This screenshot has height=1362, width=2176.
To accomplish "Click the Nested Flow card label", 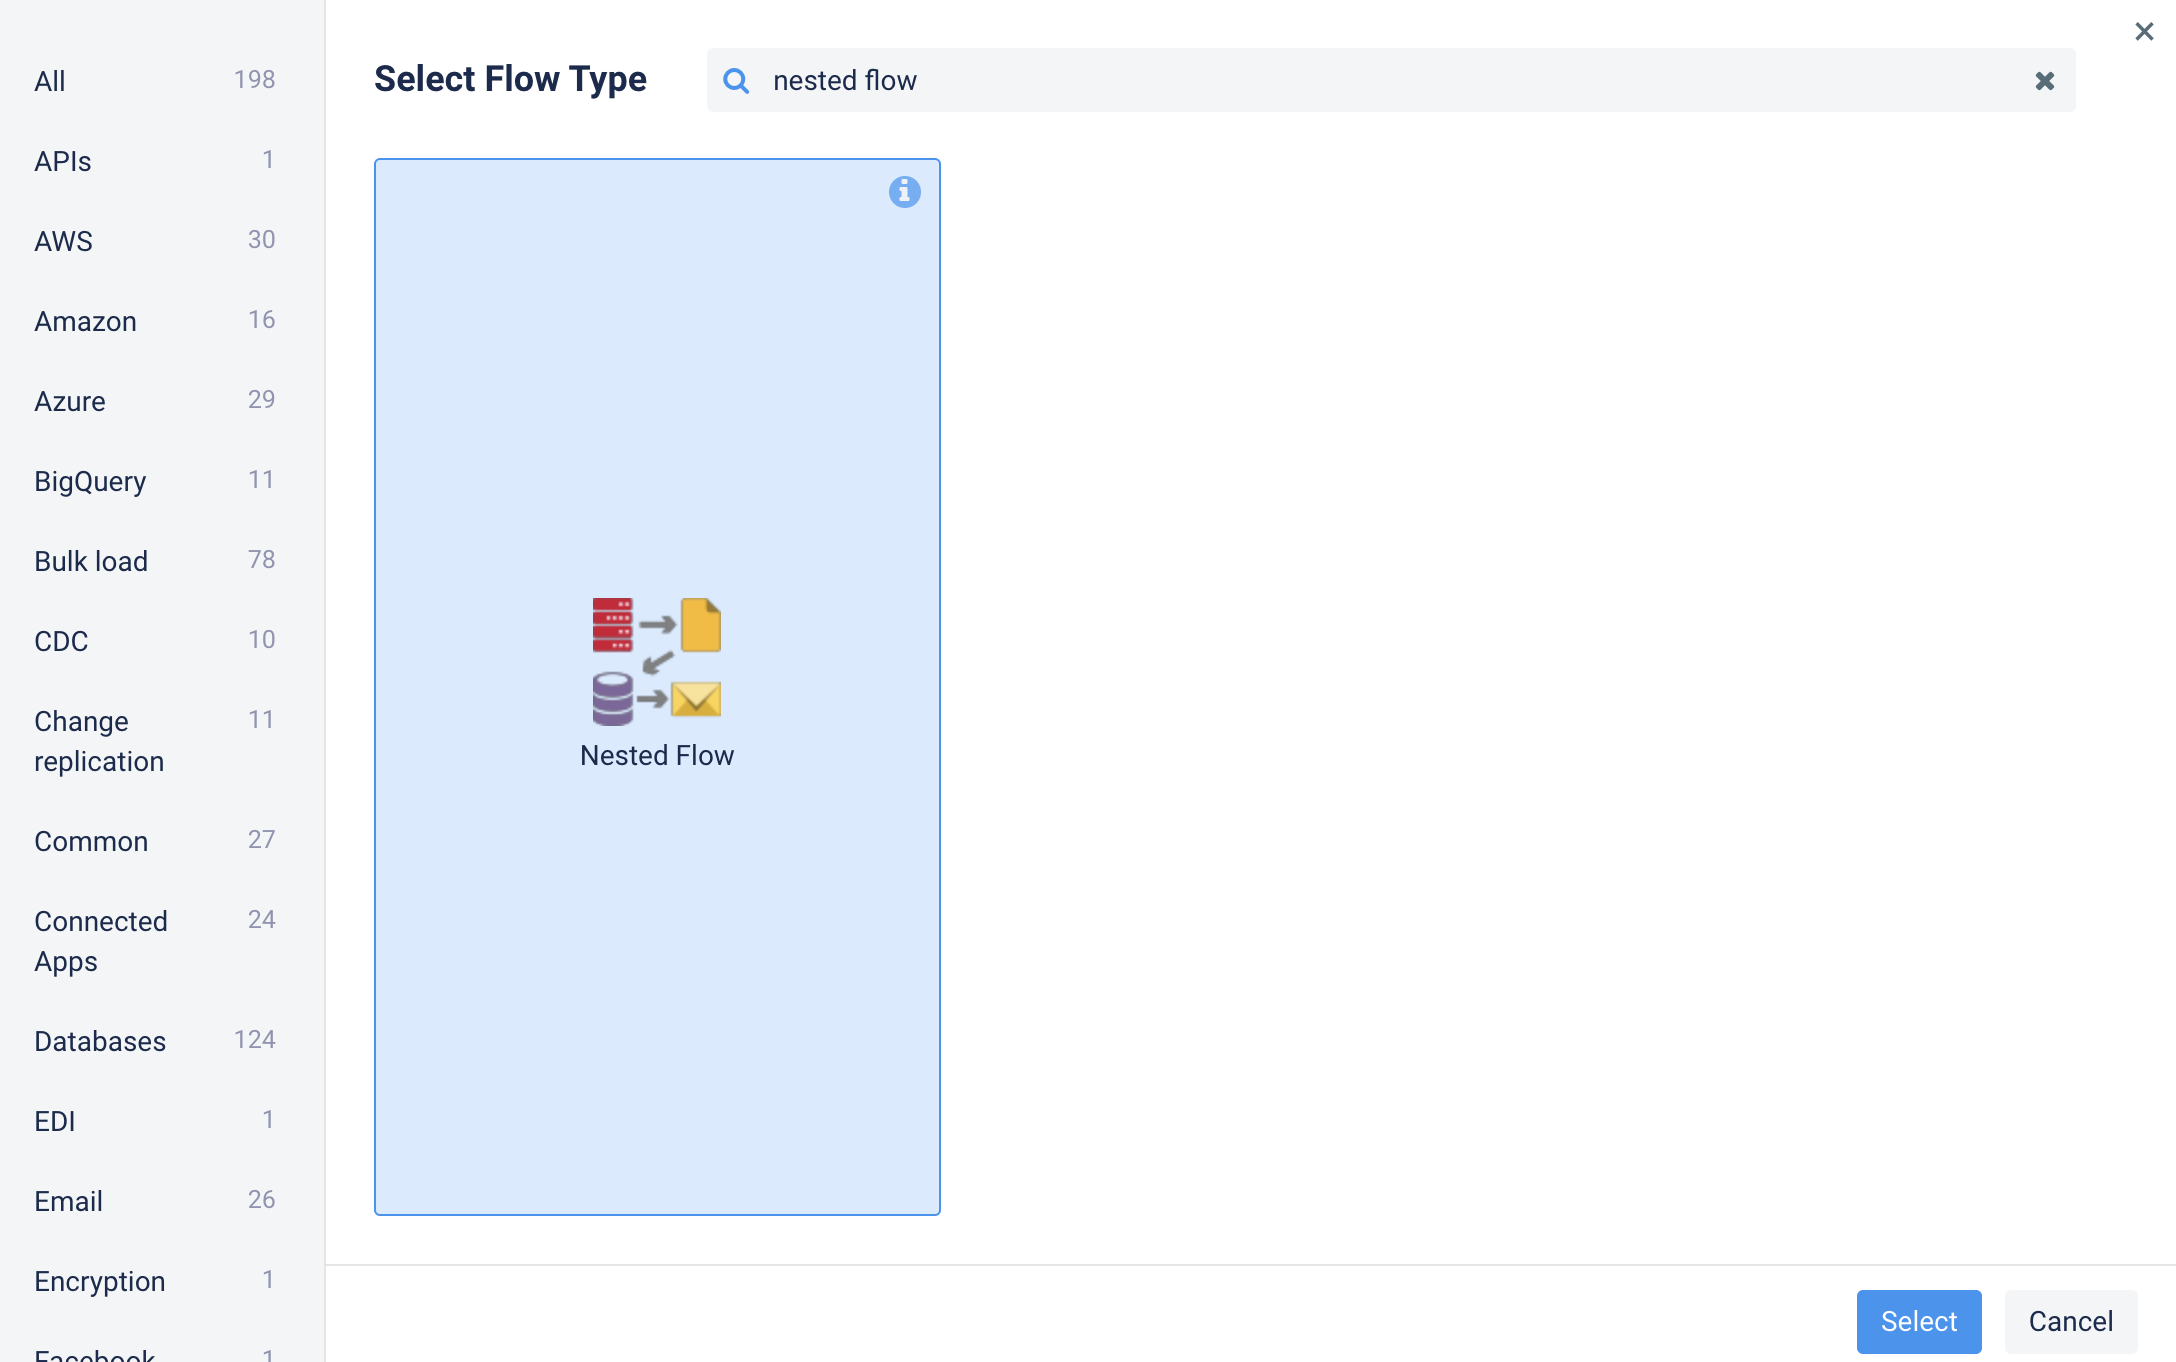I will [x=657, y=755].
